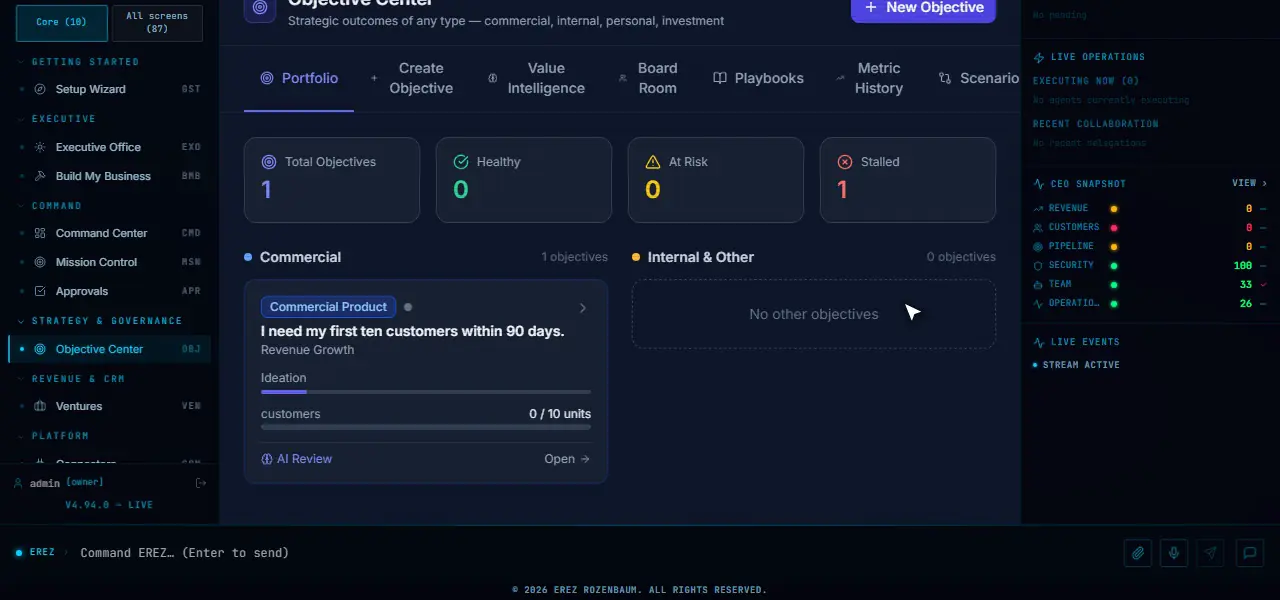Click the Stalled circle-x icon
This screenshot has width=1280, height=600.
(x=845, y=162)
